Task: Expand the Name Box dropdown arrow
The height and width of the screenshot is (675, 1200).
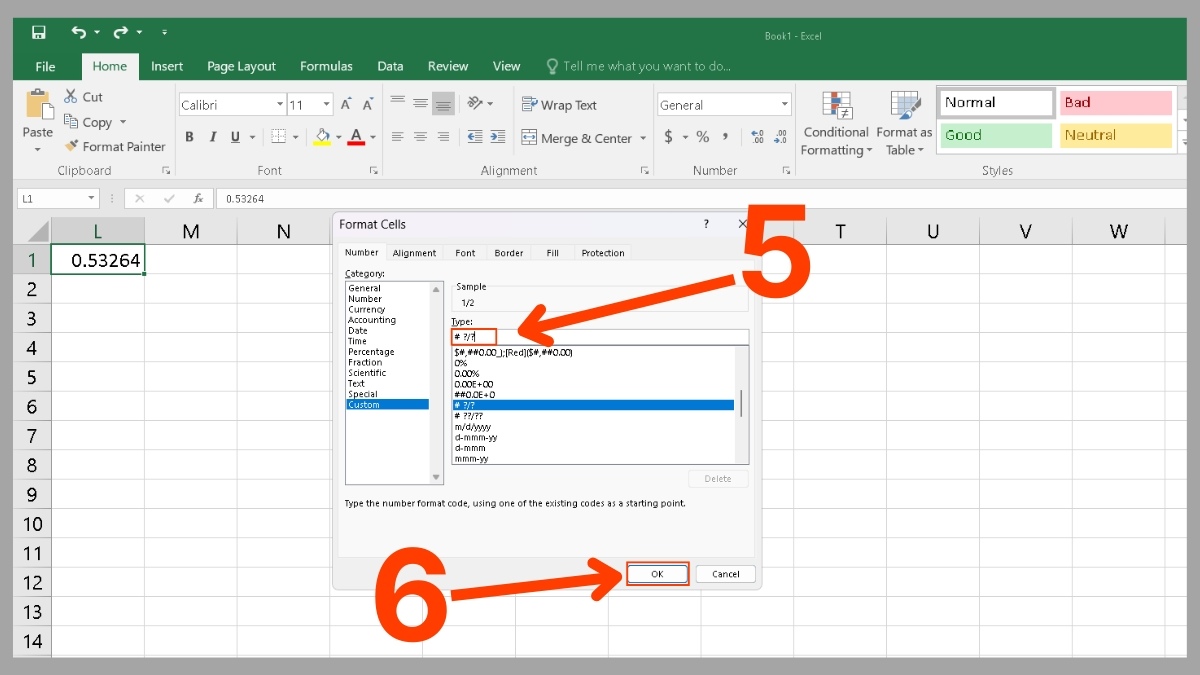Action: click(x=90, y=198)
